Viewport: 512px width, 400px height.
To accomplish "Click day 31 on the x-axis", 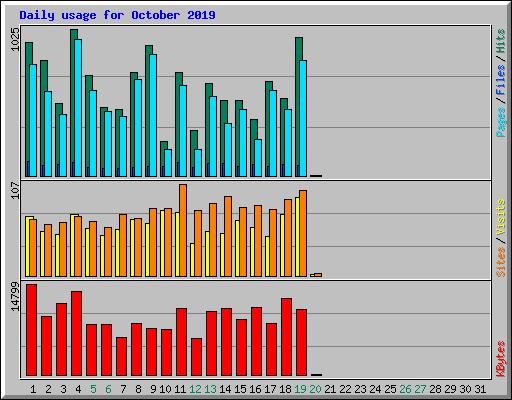I will (x=480, y=389).
